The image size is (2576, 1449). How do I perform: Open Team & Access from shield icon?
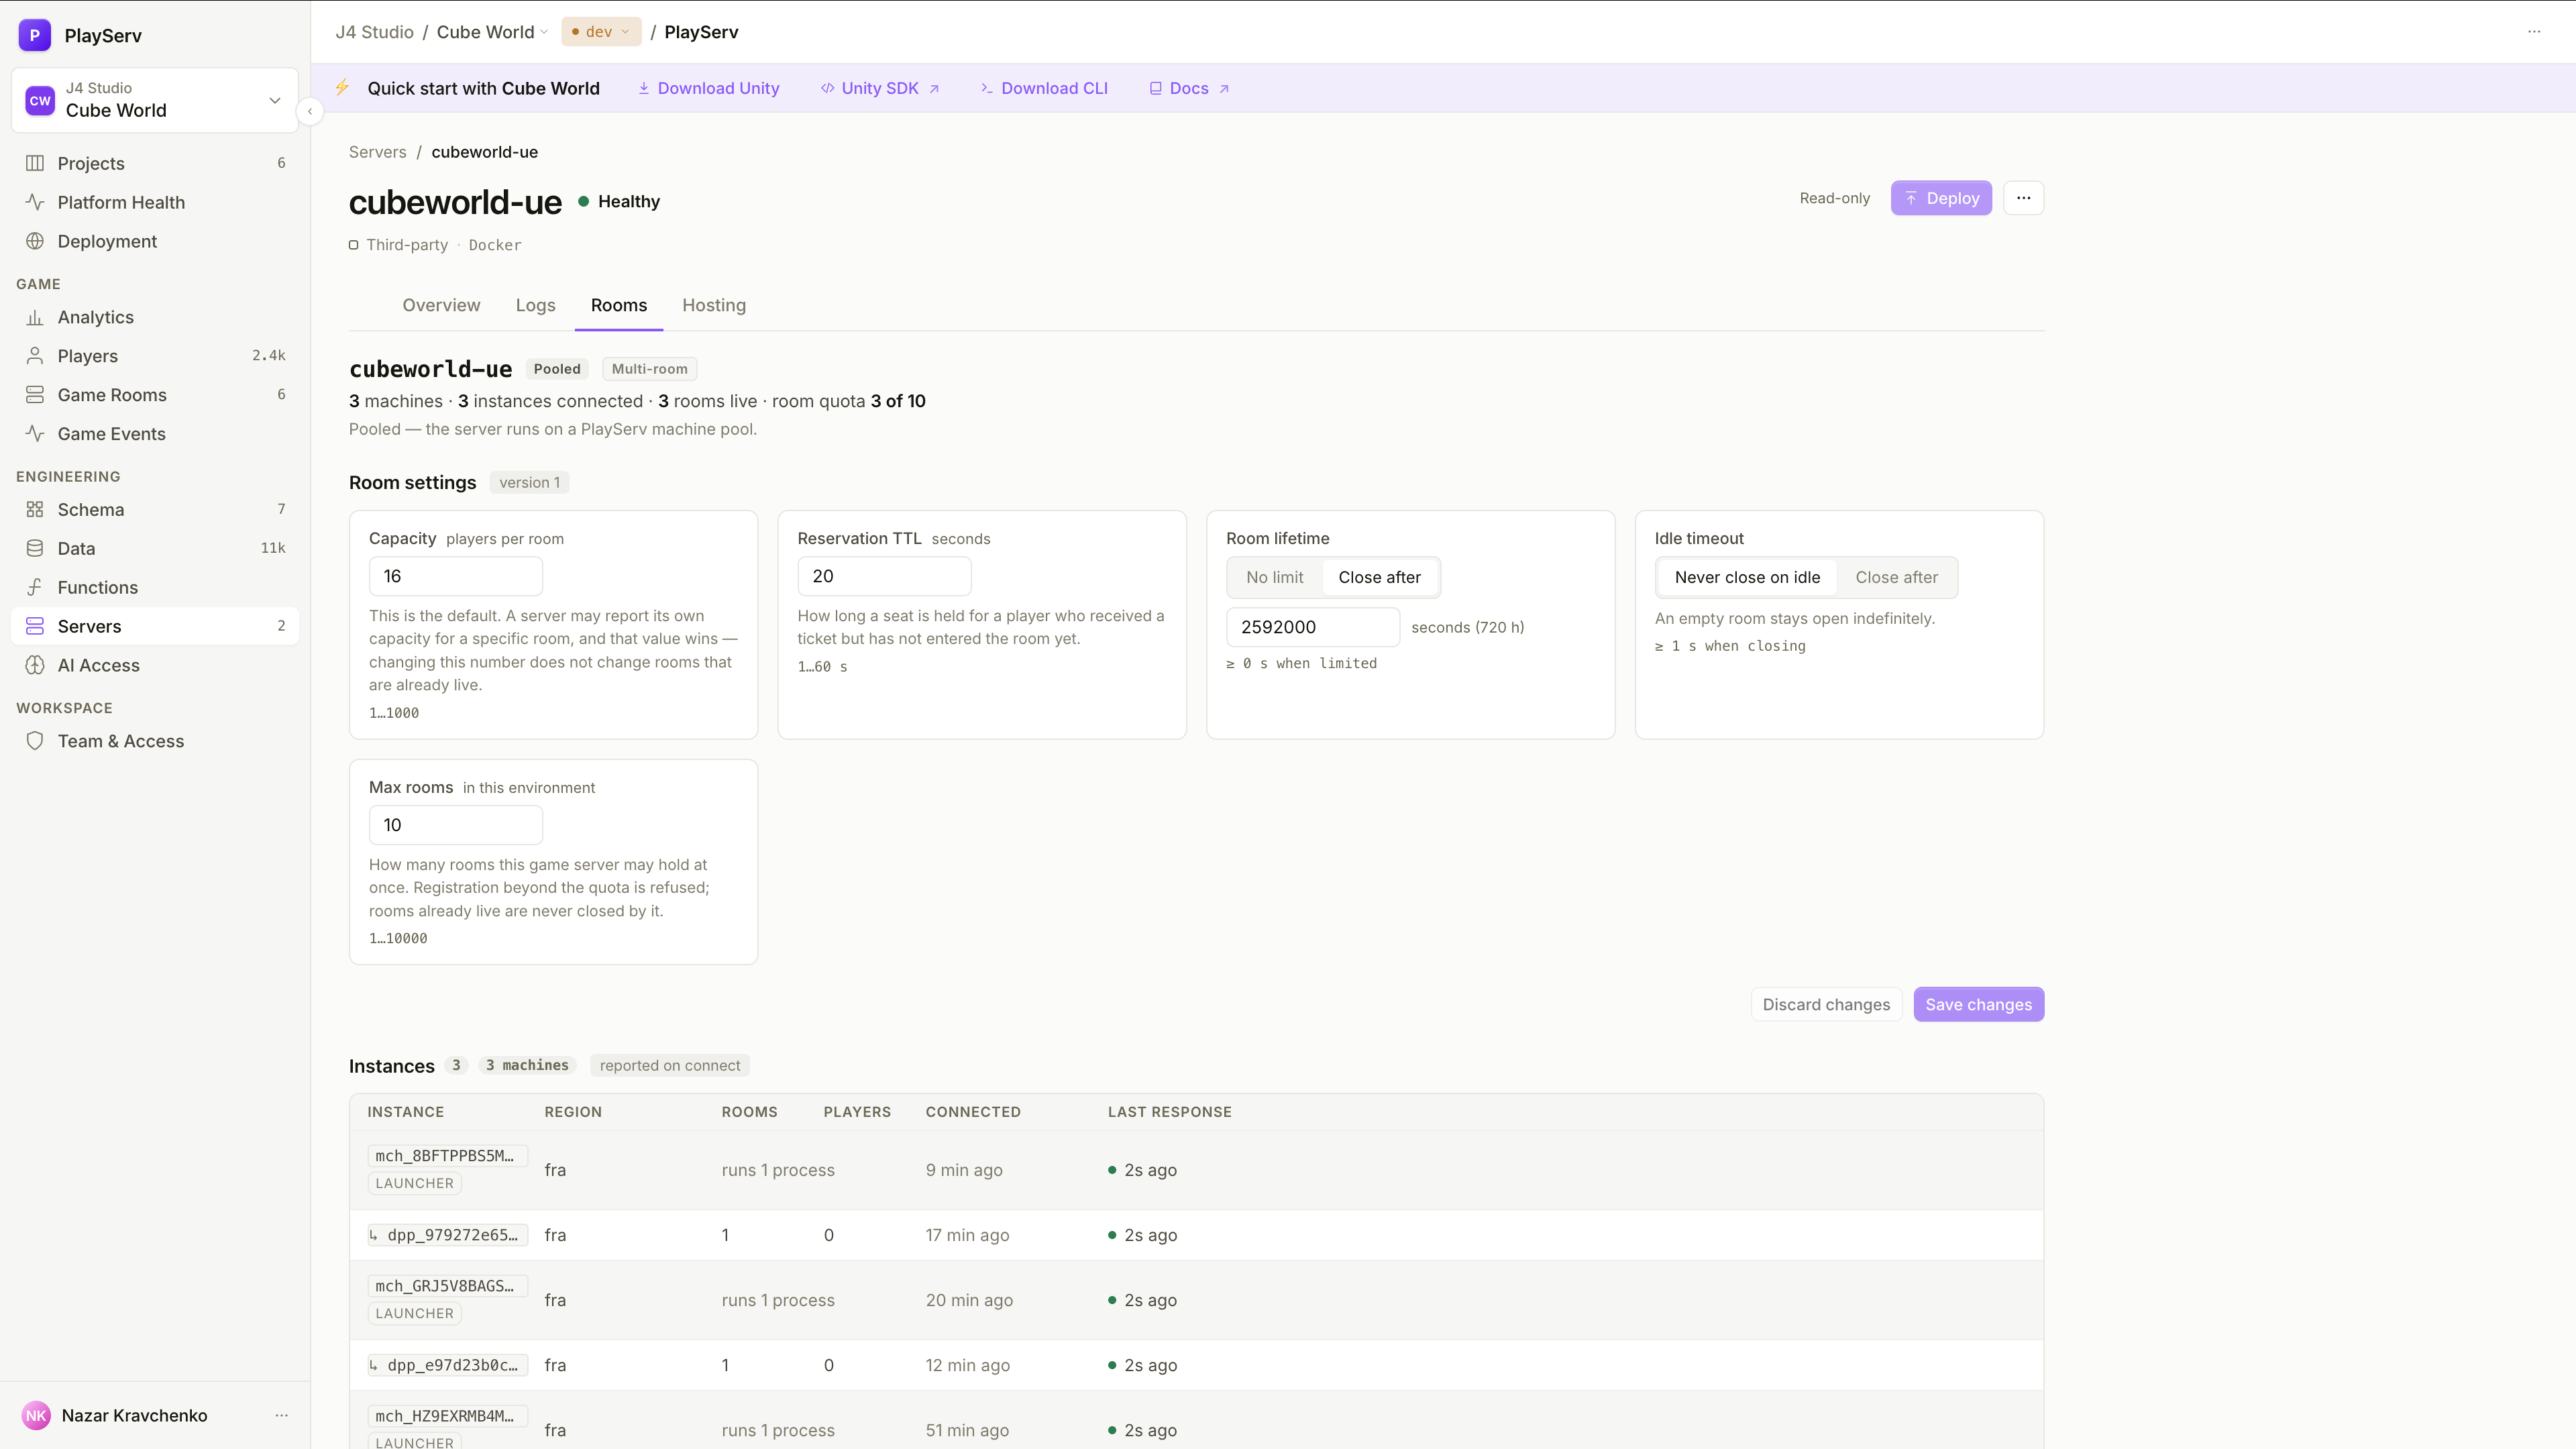[35, 741]
